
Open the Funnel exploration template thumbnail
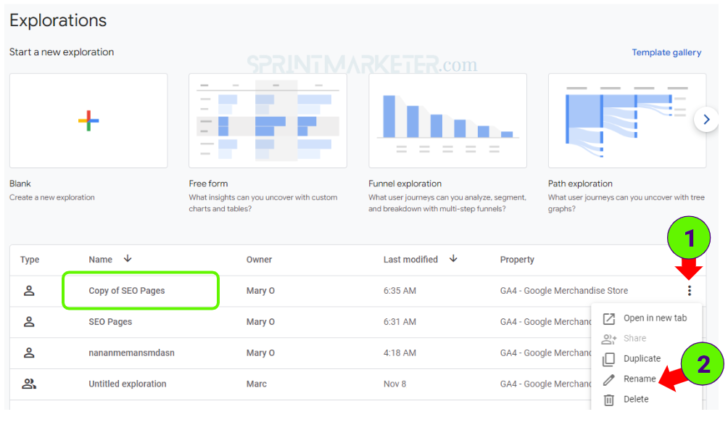pos(448,120)
